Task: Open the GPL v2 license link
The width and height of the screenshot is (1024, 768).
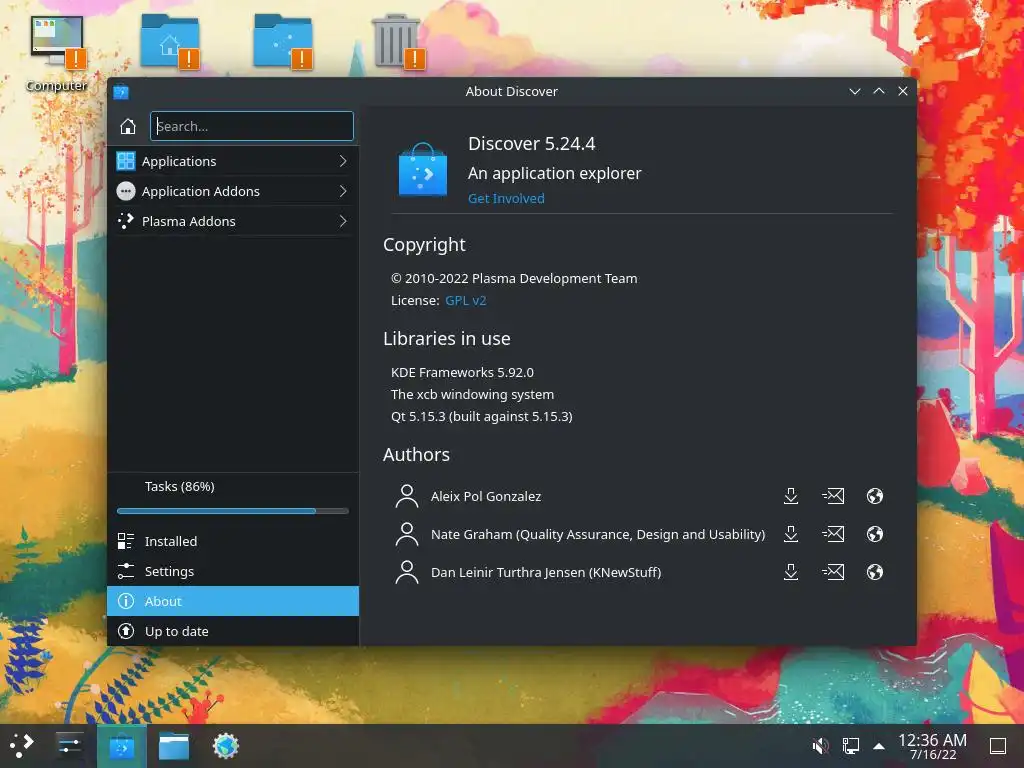Action: [x=466, y=301]
